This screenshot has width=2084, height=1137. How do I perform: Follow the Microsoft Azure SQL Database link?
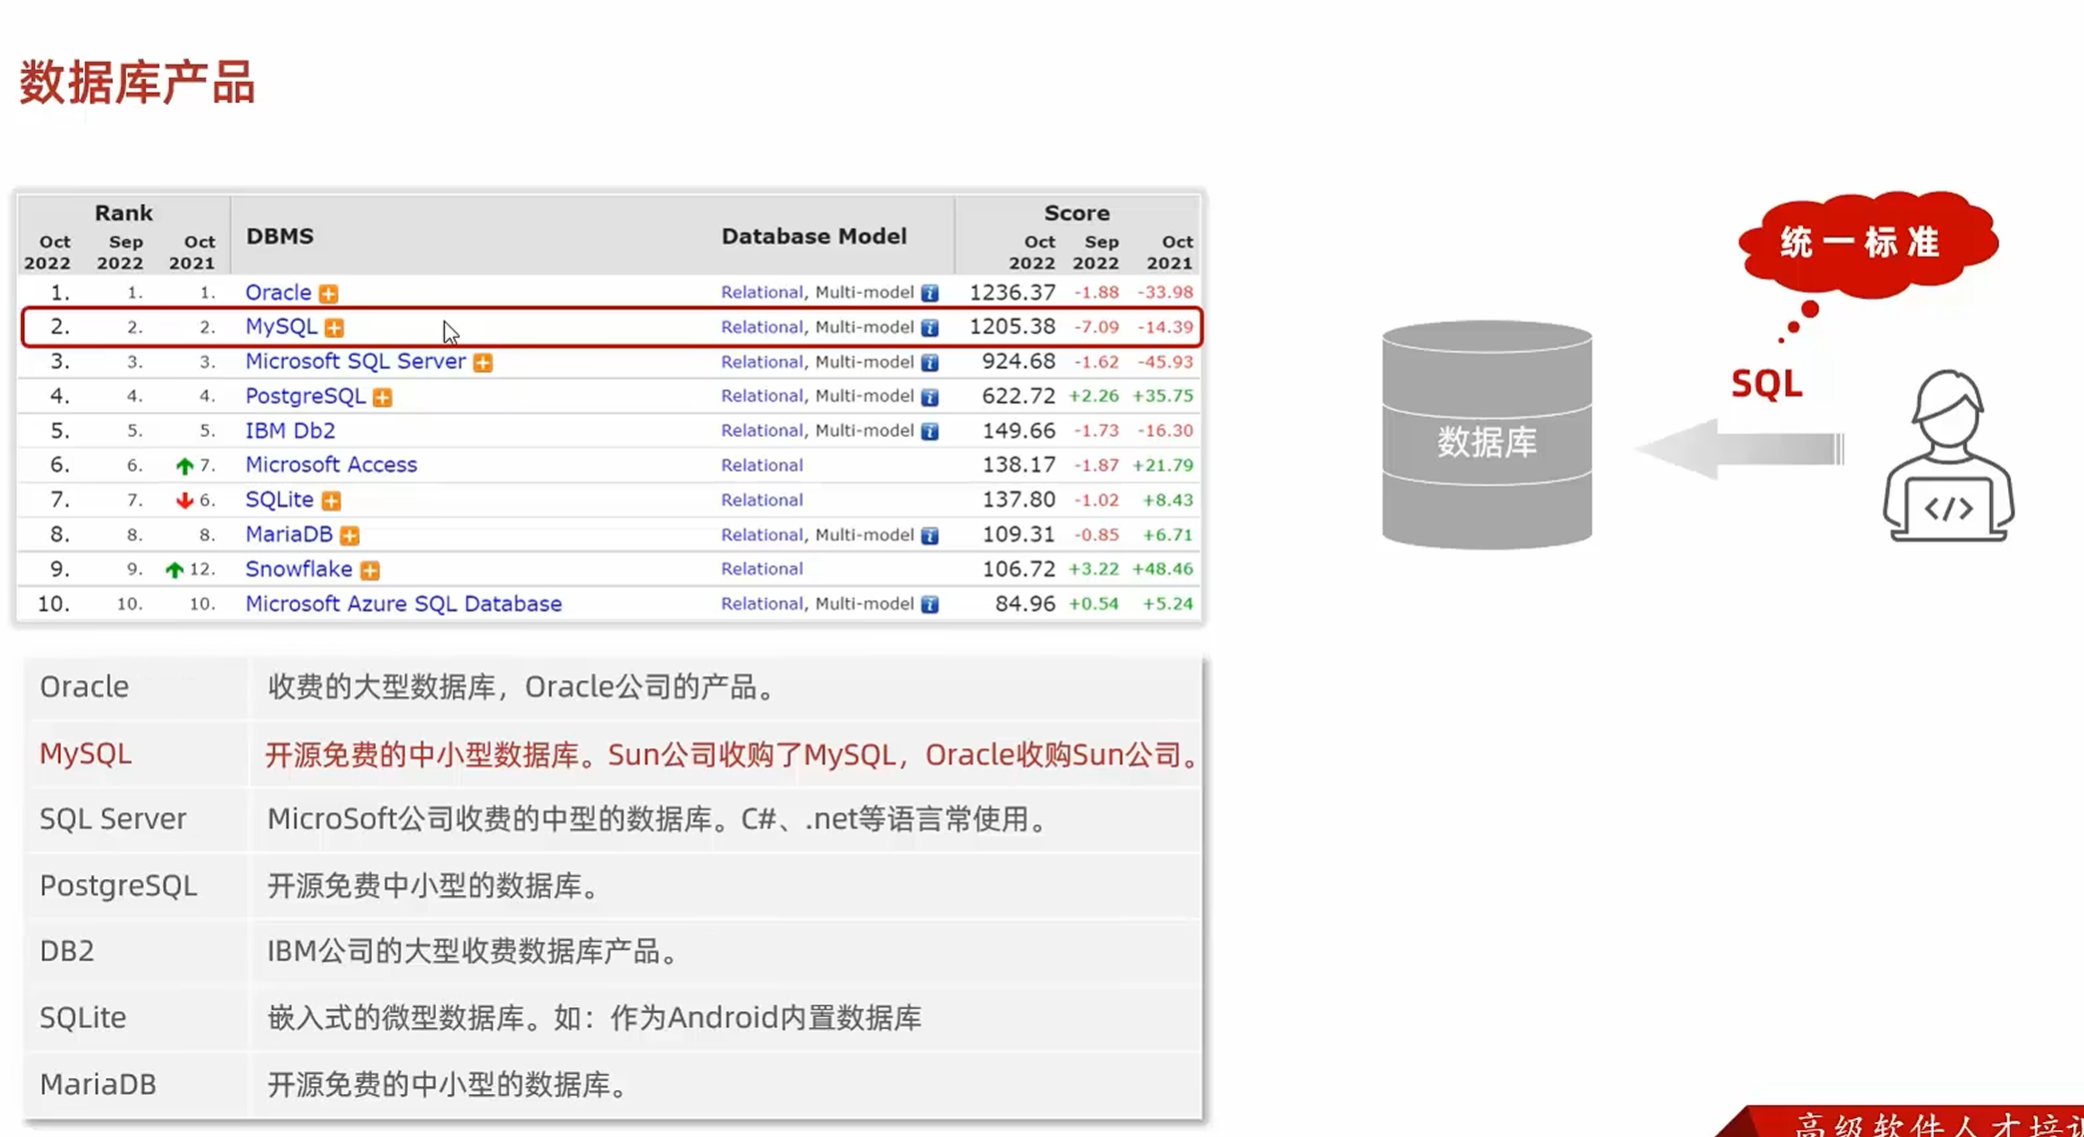403,604
